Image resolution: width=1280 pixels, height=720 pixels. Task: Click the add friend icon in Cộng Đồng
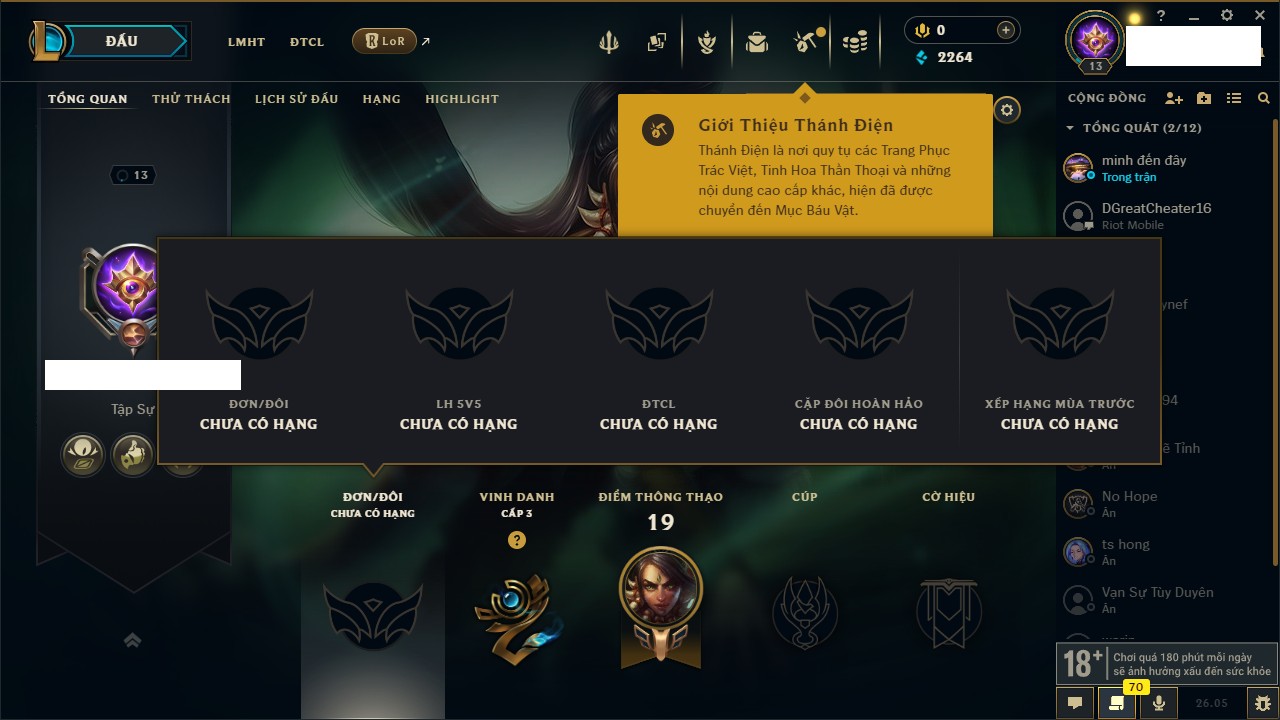click(x=1174, y=98)
